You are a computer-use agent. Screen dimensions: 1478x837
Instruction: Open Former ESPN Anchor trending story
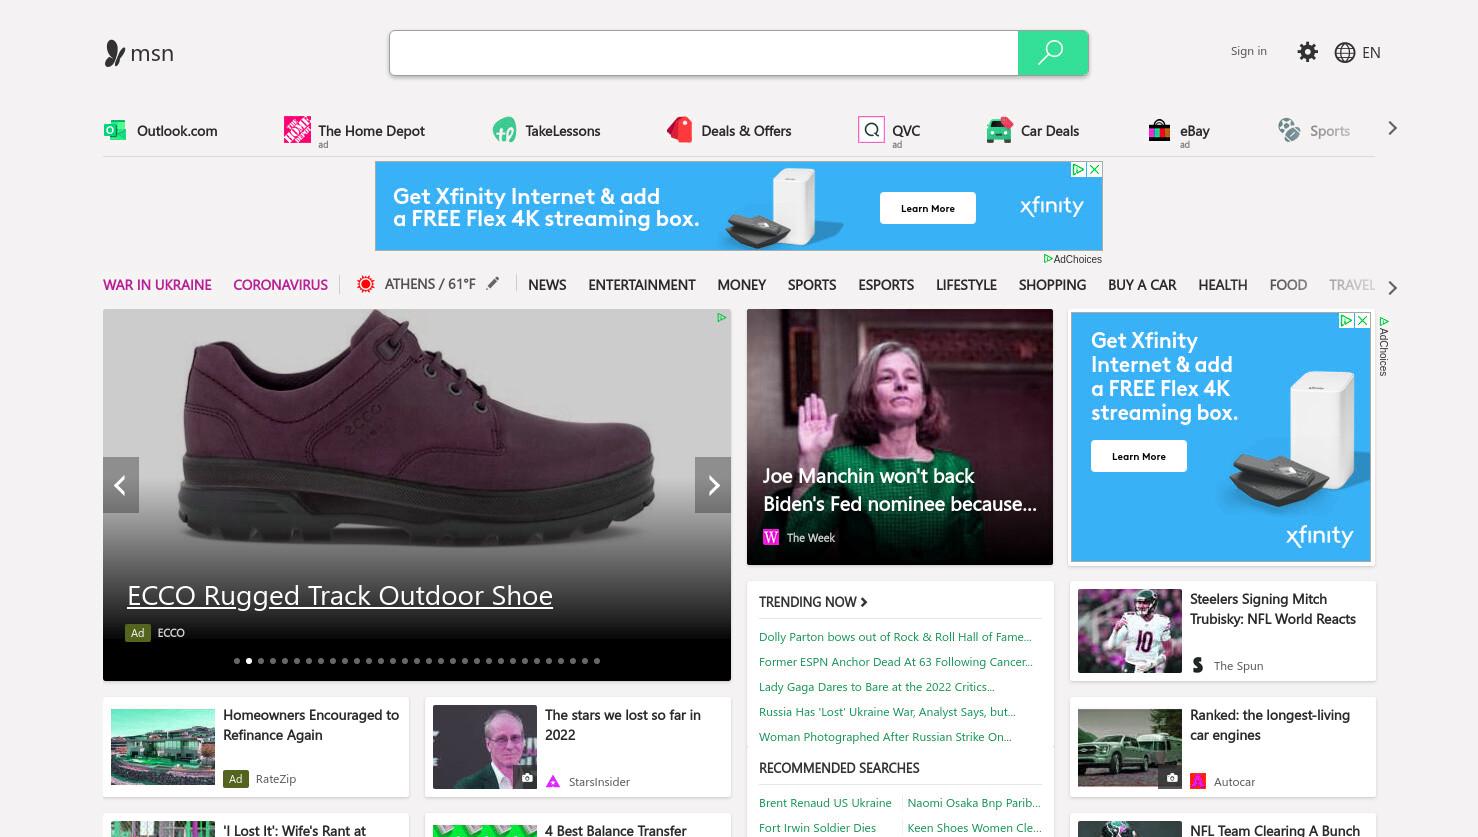pos(895,662)
